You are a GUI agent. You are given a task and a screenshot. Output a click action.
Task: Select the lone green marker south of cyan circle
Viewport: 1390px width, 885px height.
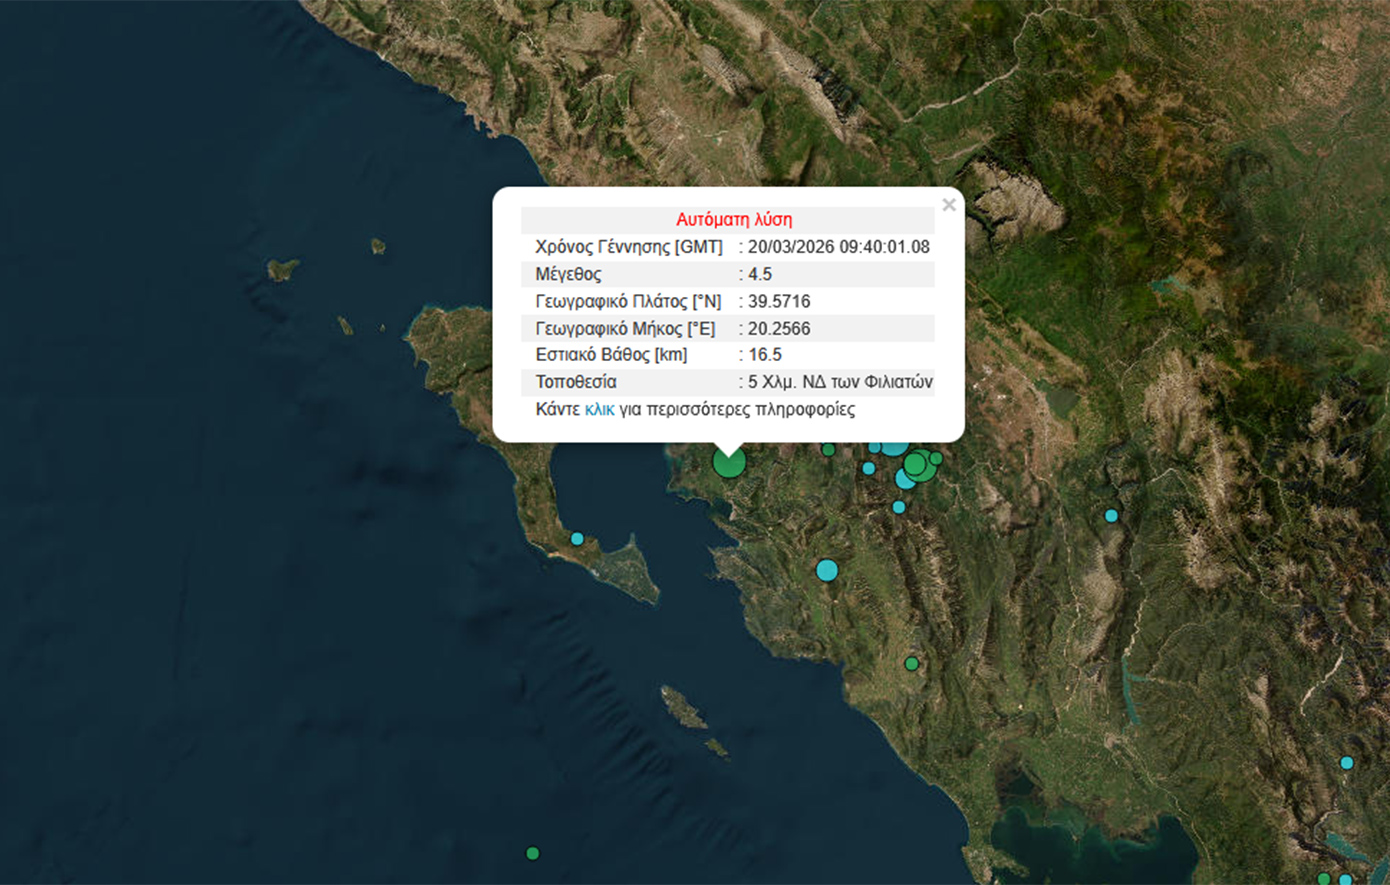tap(911, 663)
